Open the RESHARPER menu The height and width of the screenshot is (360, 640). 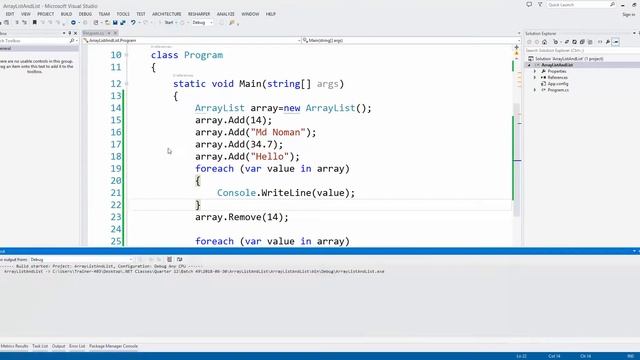199,14
